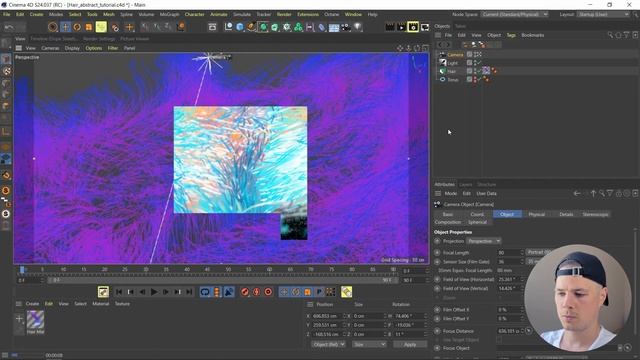This screenshot has width=640, height=360.
Task: Activate the Rotate tool in the top toolbar
Action: tap(77, 27)
